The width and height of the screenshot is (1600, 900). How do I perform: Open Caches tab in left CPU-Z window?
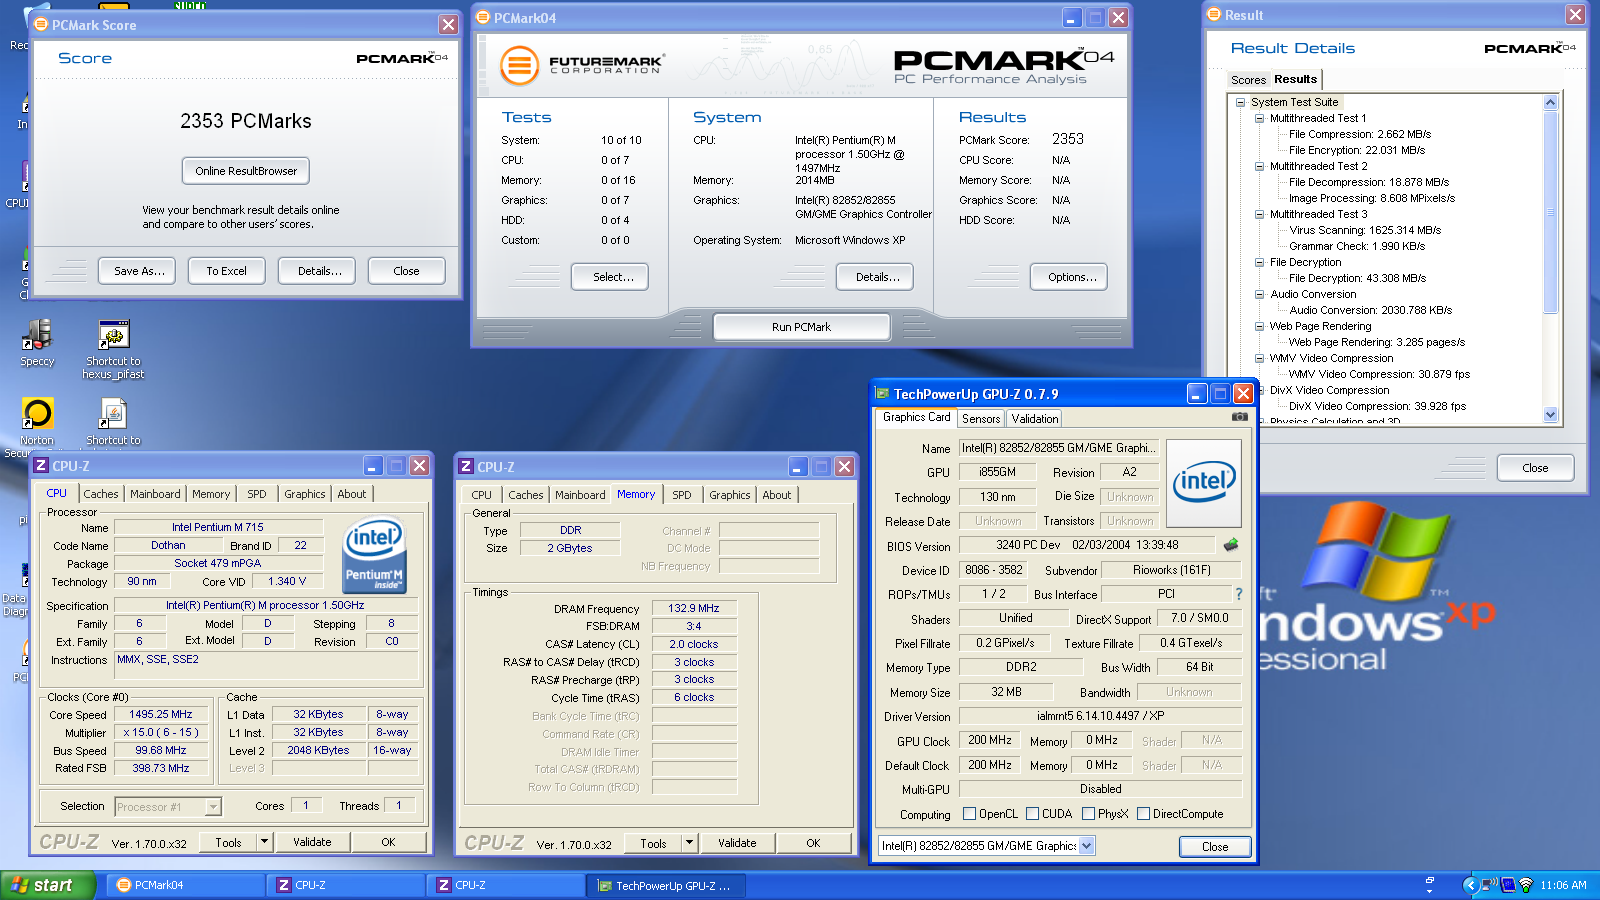(x=100, y=494)
